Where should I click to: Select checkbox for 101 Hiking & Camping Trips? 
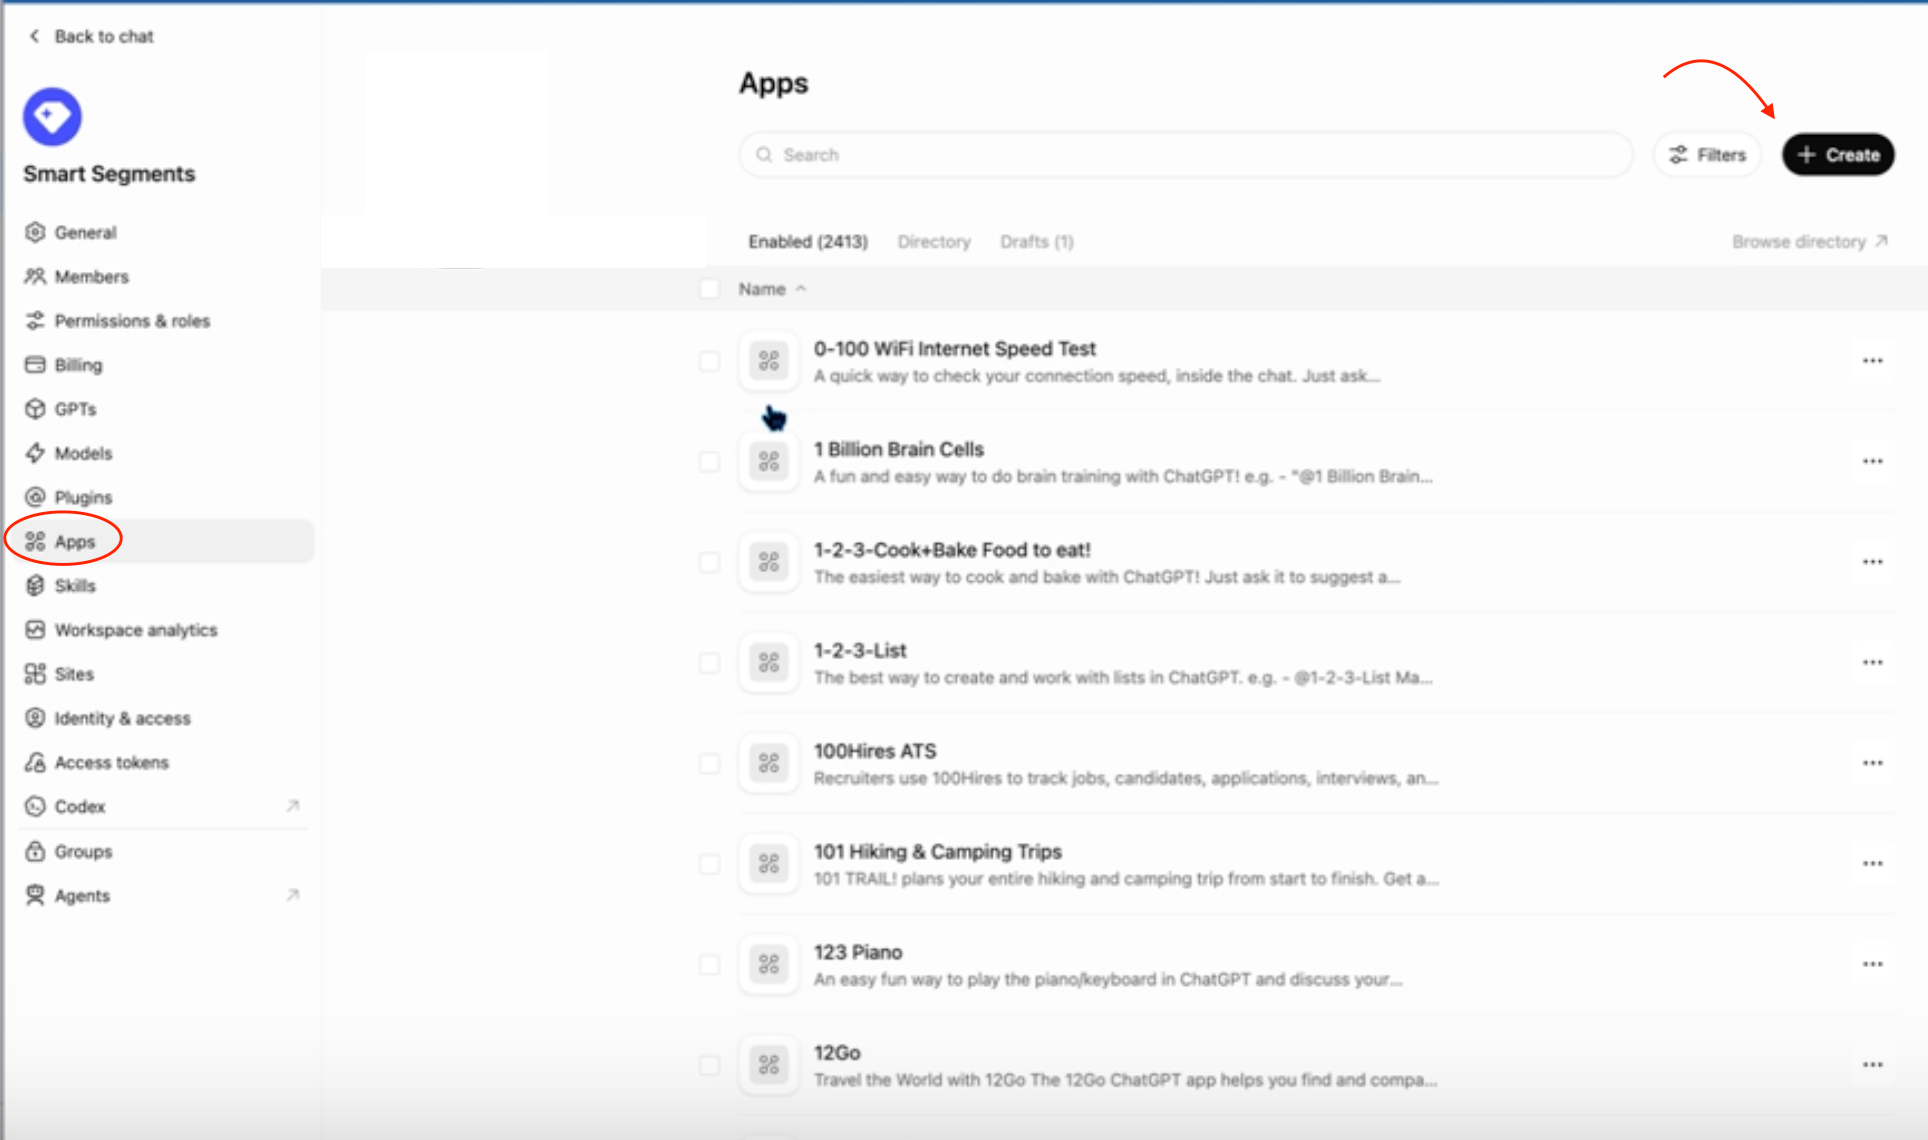(709, 864)
